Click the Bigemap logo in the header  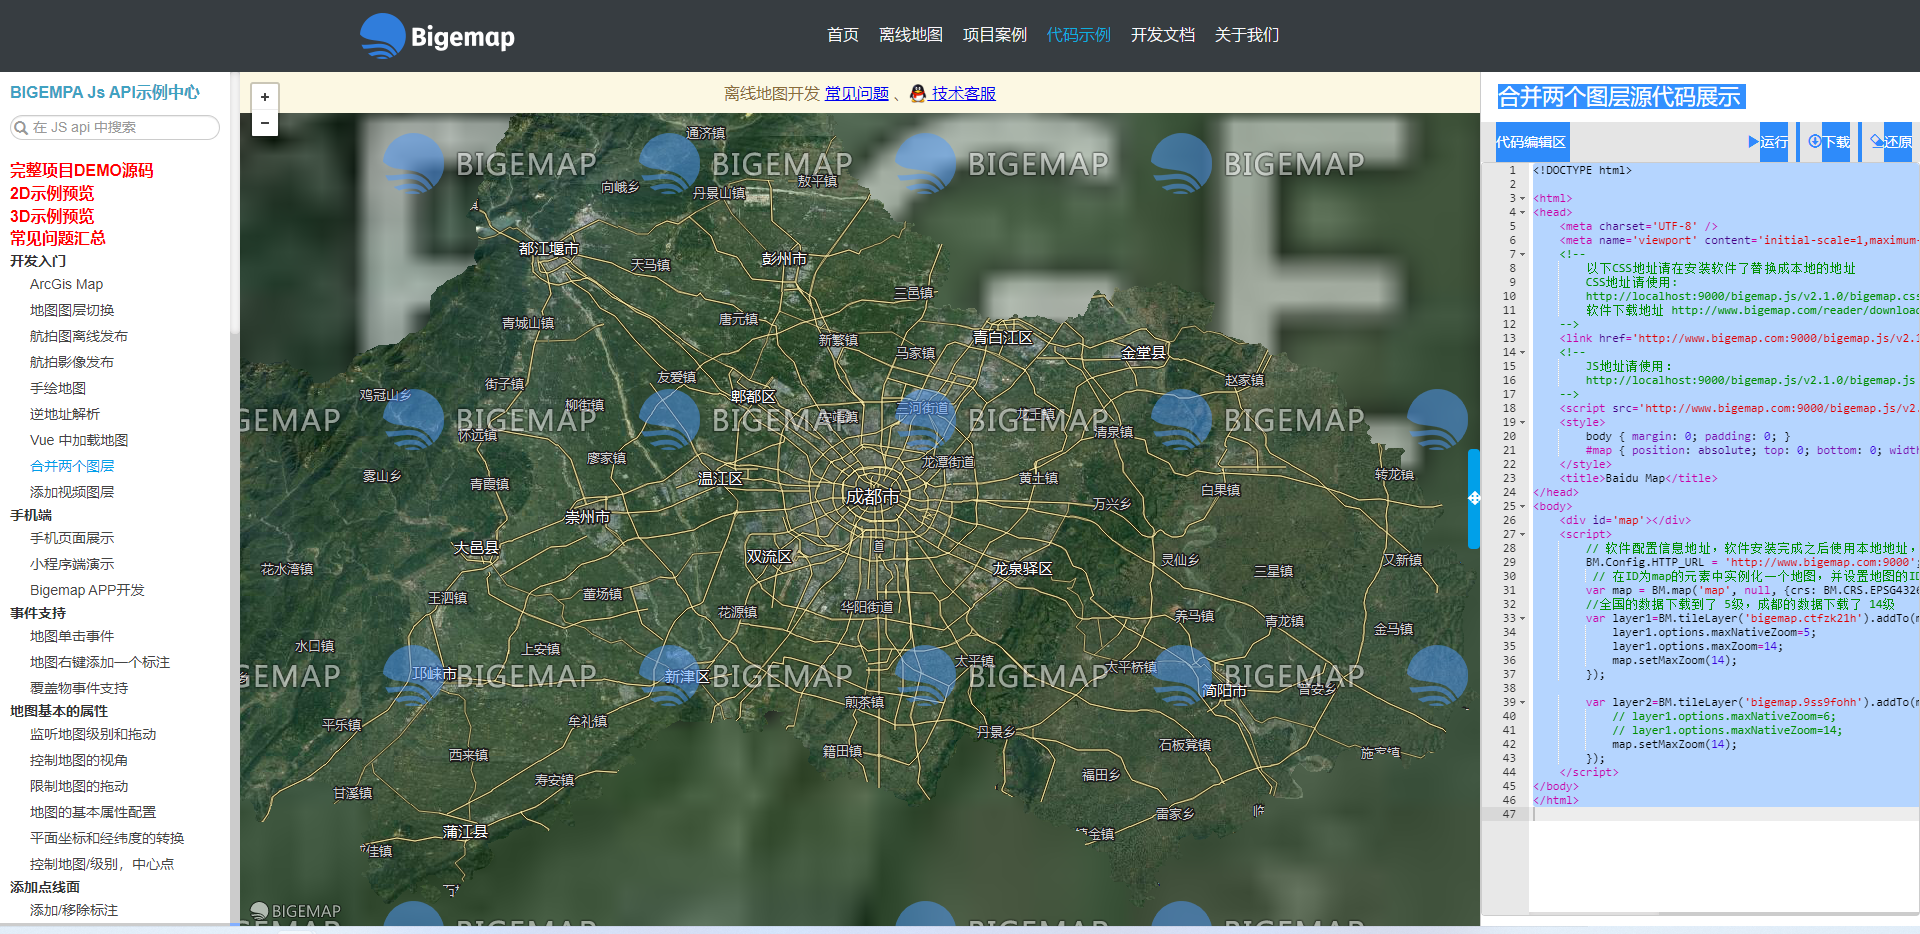click(x=437, y=37)
